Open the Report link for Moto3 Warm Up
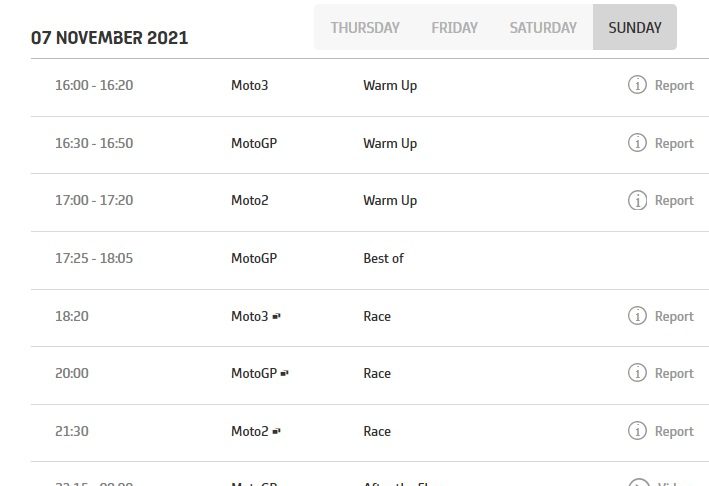Image resolution: width=709 pixels, height=486 pixels. coord(673,85)
